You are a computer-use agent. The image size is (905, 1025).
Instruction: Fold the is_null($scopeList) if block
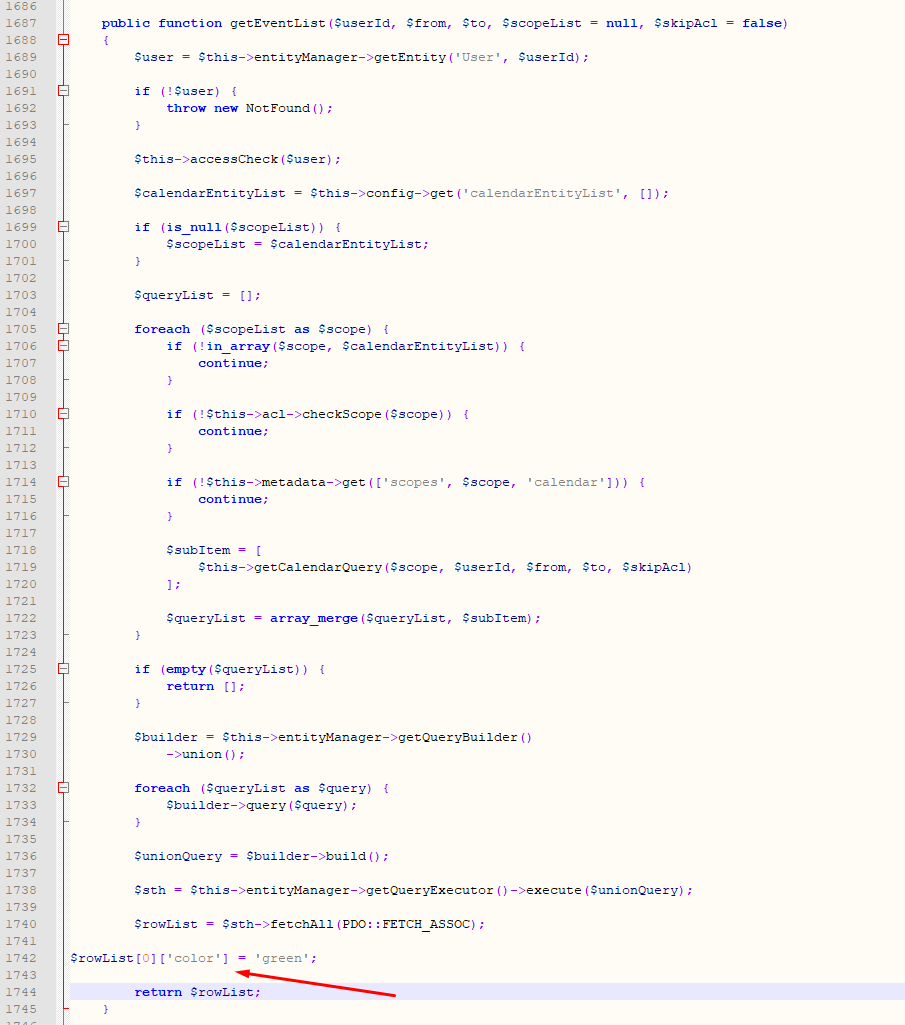tap(64, 227)
